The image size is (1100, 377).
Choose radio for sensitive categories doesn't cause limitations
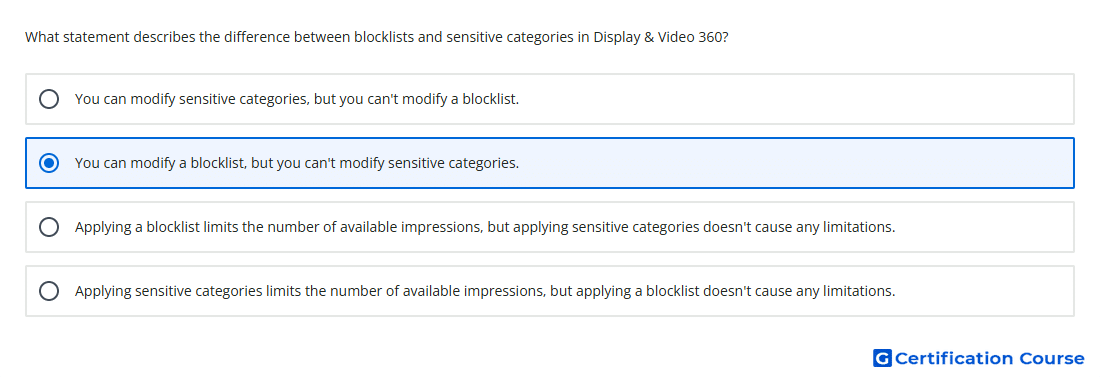[49, 227]
